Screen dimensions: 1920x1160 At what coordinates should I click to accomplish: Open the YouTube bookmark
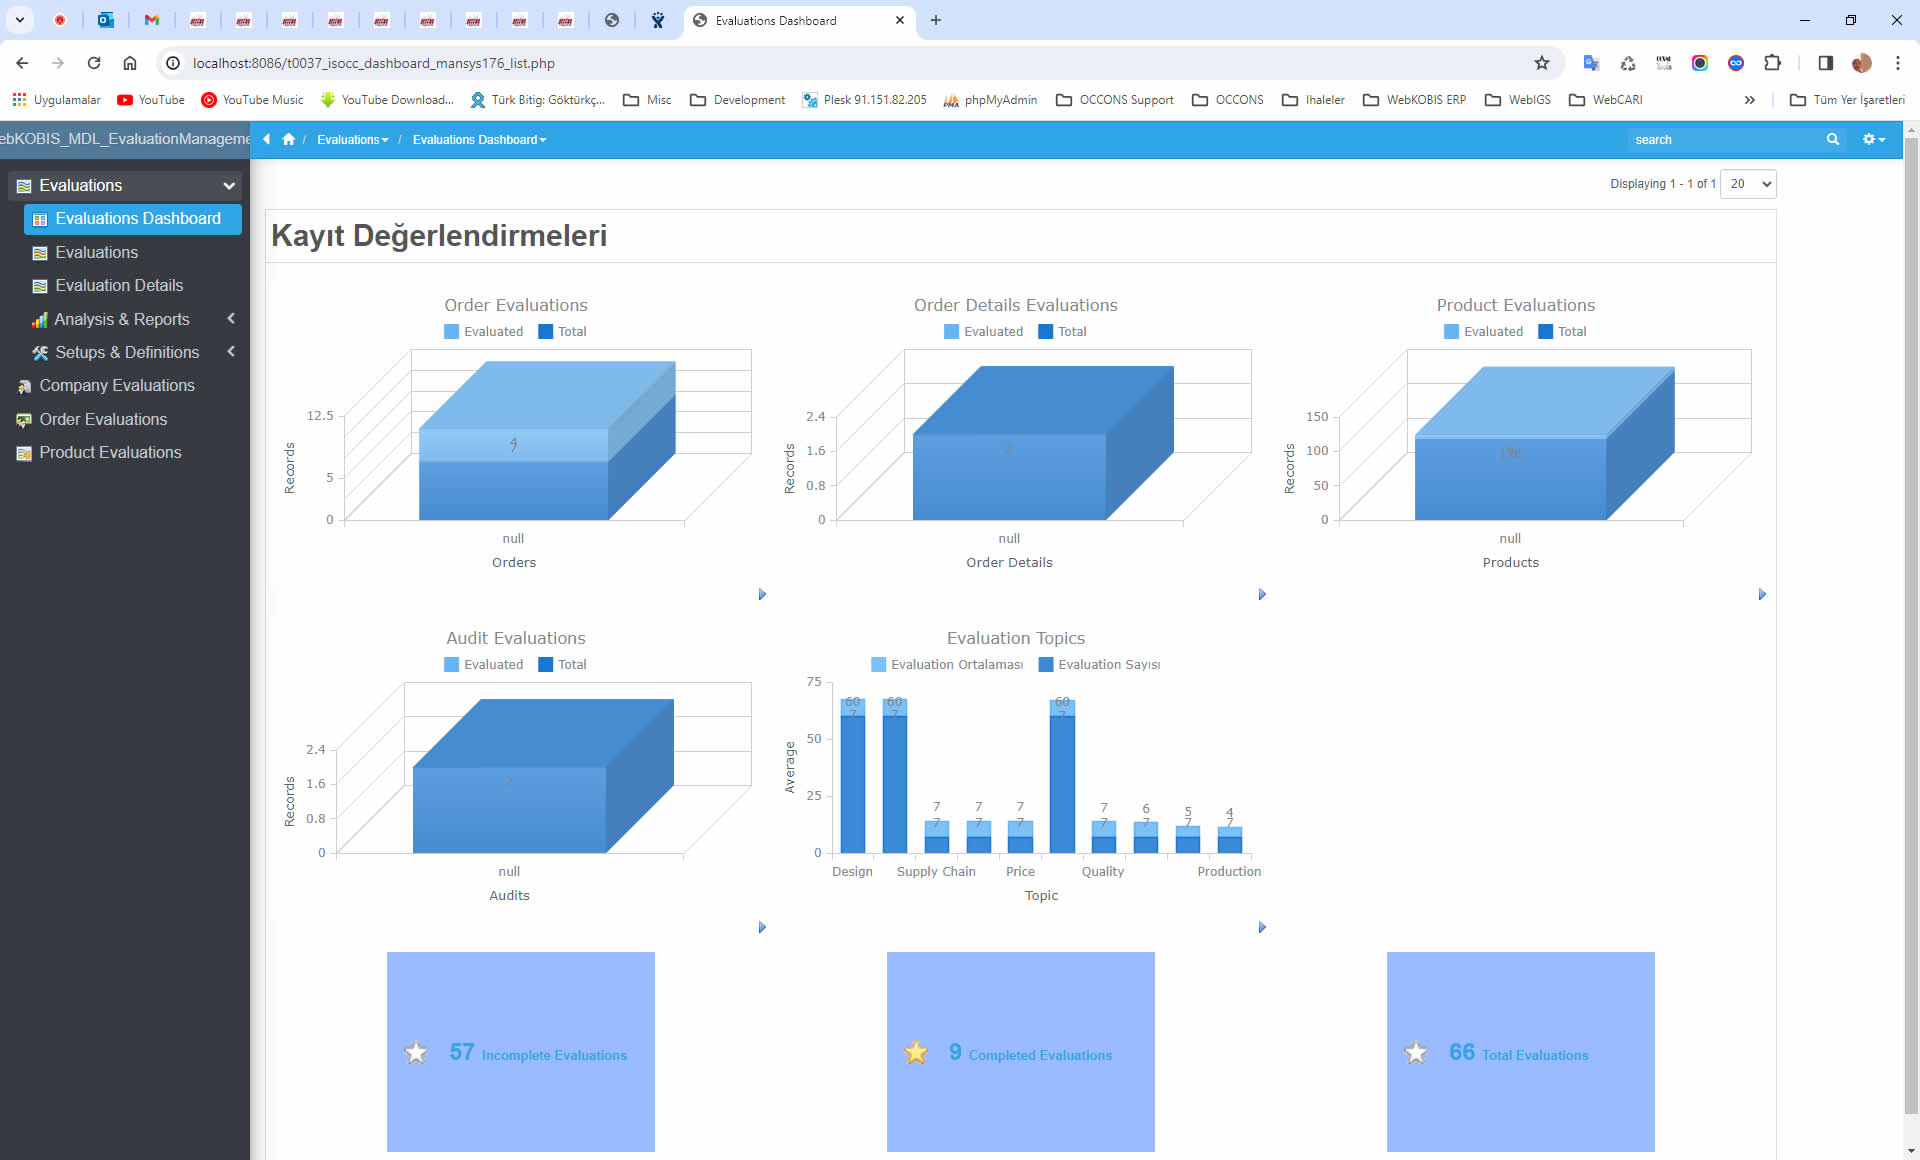point(151,100)
